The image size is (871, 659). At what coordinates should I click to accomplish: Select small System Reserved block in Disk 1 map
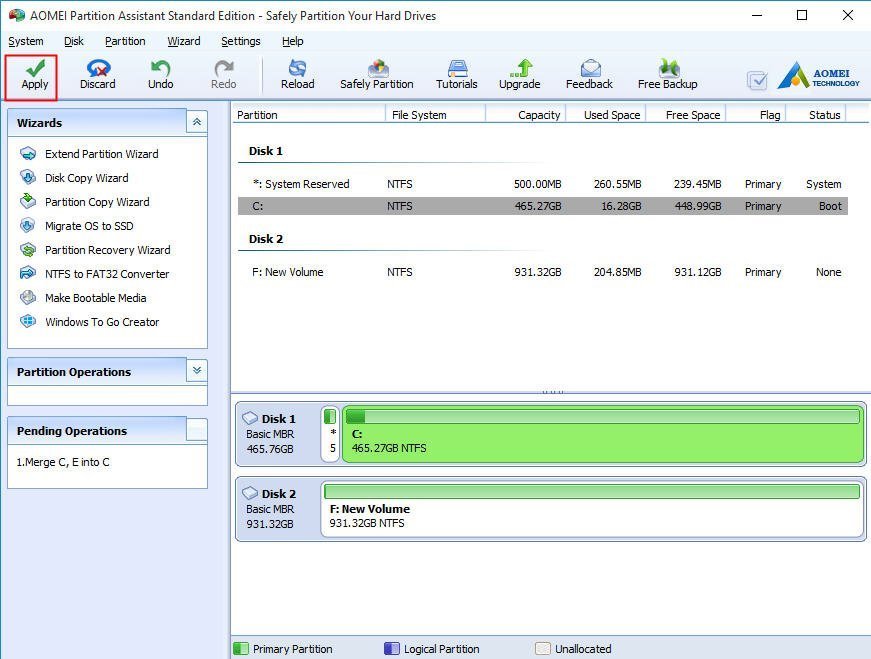pyautogui.click(x=330, y=434)
